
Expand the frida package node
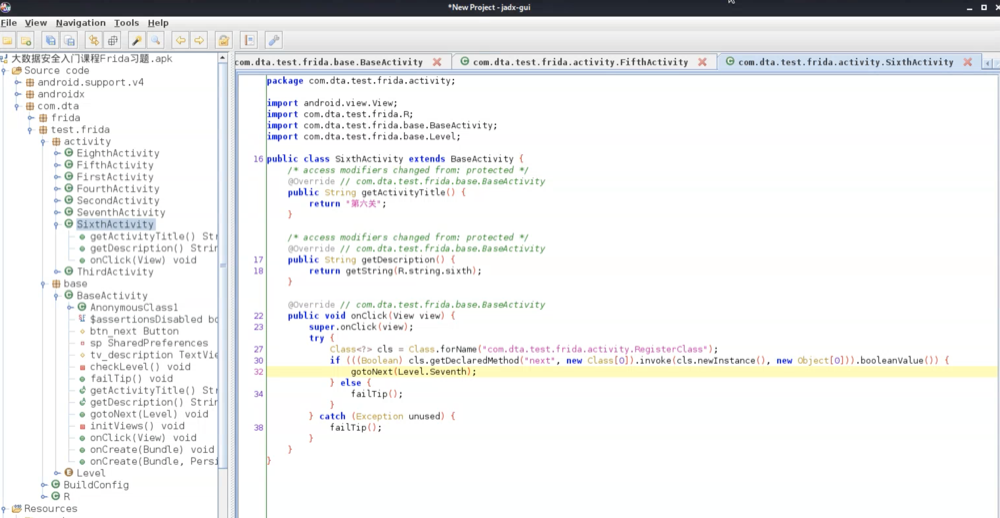point(30,118)
